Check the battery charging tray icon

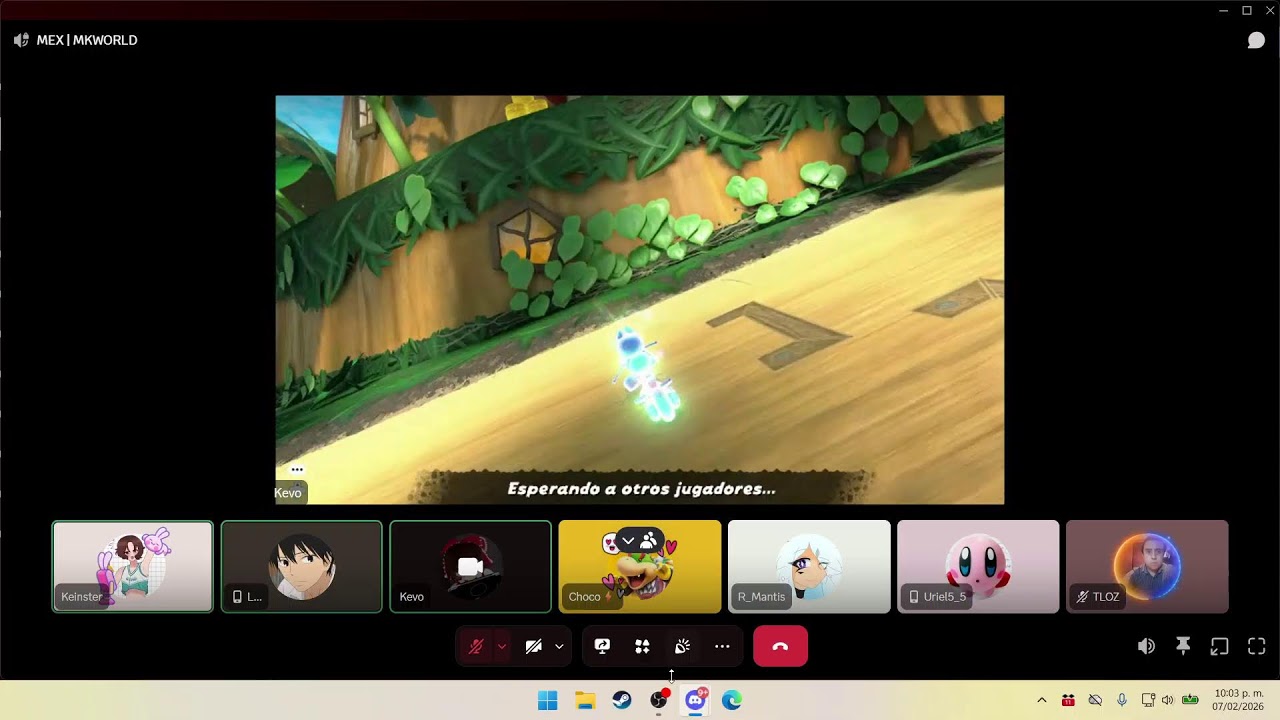tap(1190, 700)
